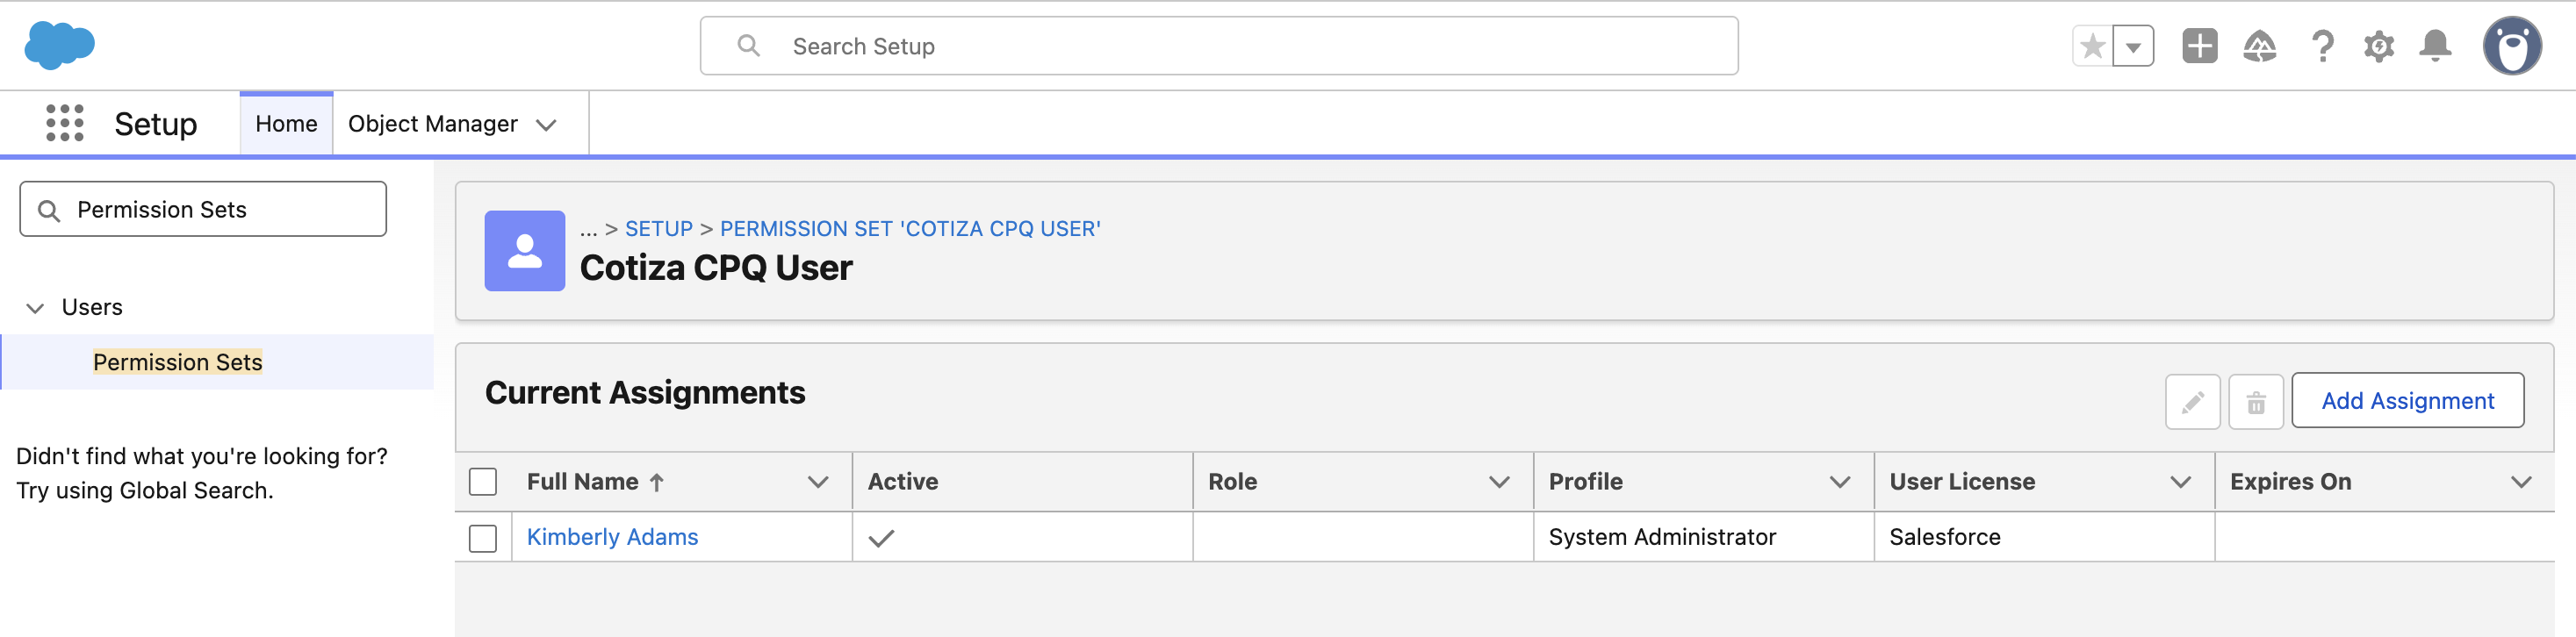Click the Profile column header label
This screenshot has width=2576, height=637.
(x=1585, y=482)
